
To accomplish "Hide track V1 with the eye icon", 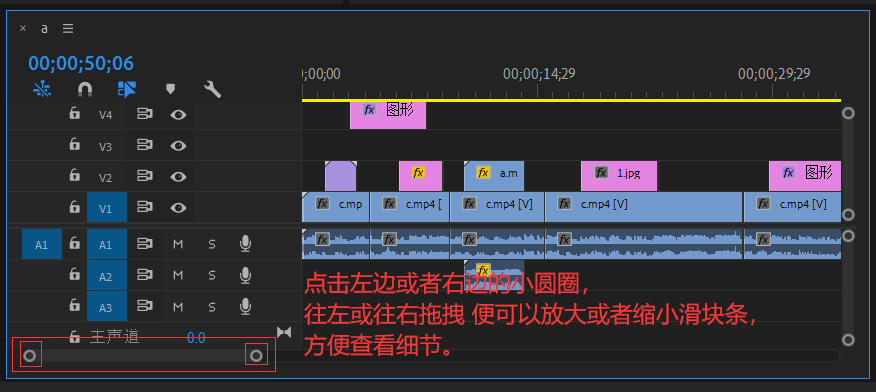I will pyautogui.click(x=178, y=208).
